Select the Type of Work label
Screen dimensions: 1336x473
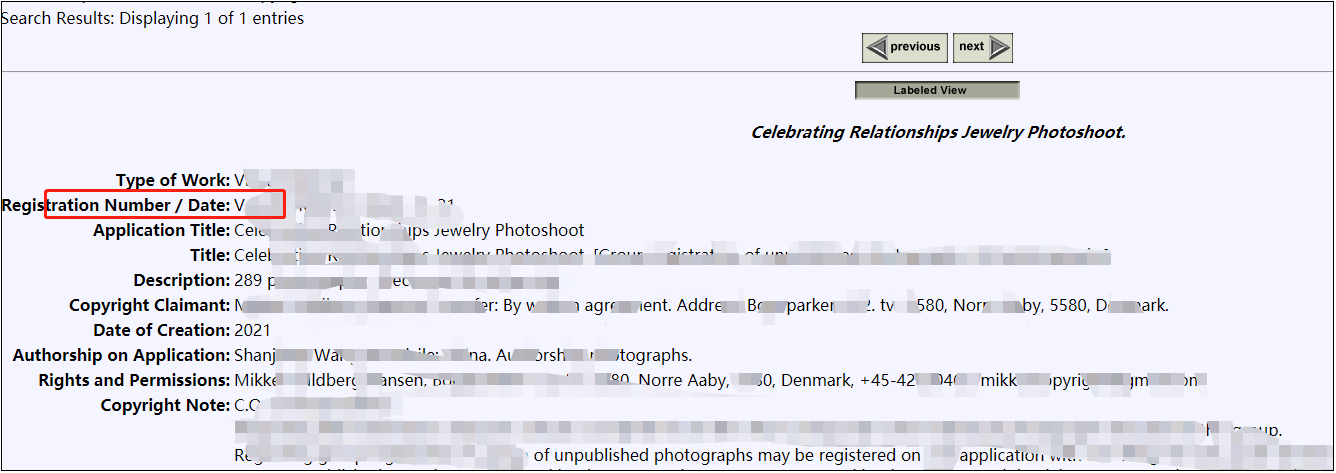click(173, 181)
